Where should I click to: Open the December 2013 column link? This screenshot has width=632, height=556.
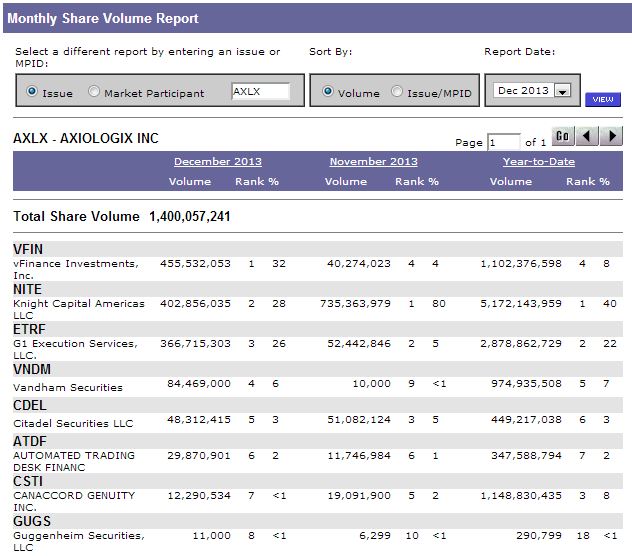click(x=218, y=162)
